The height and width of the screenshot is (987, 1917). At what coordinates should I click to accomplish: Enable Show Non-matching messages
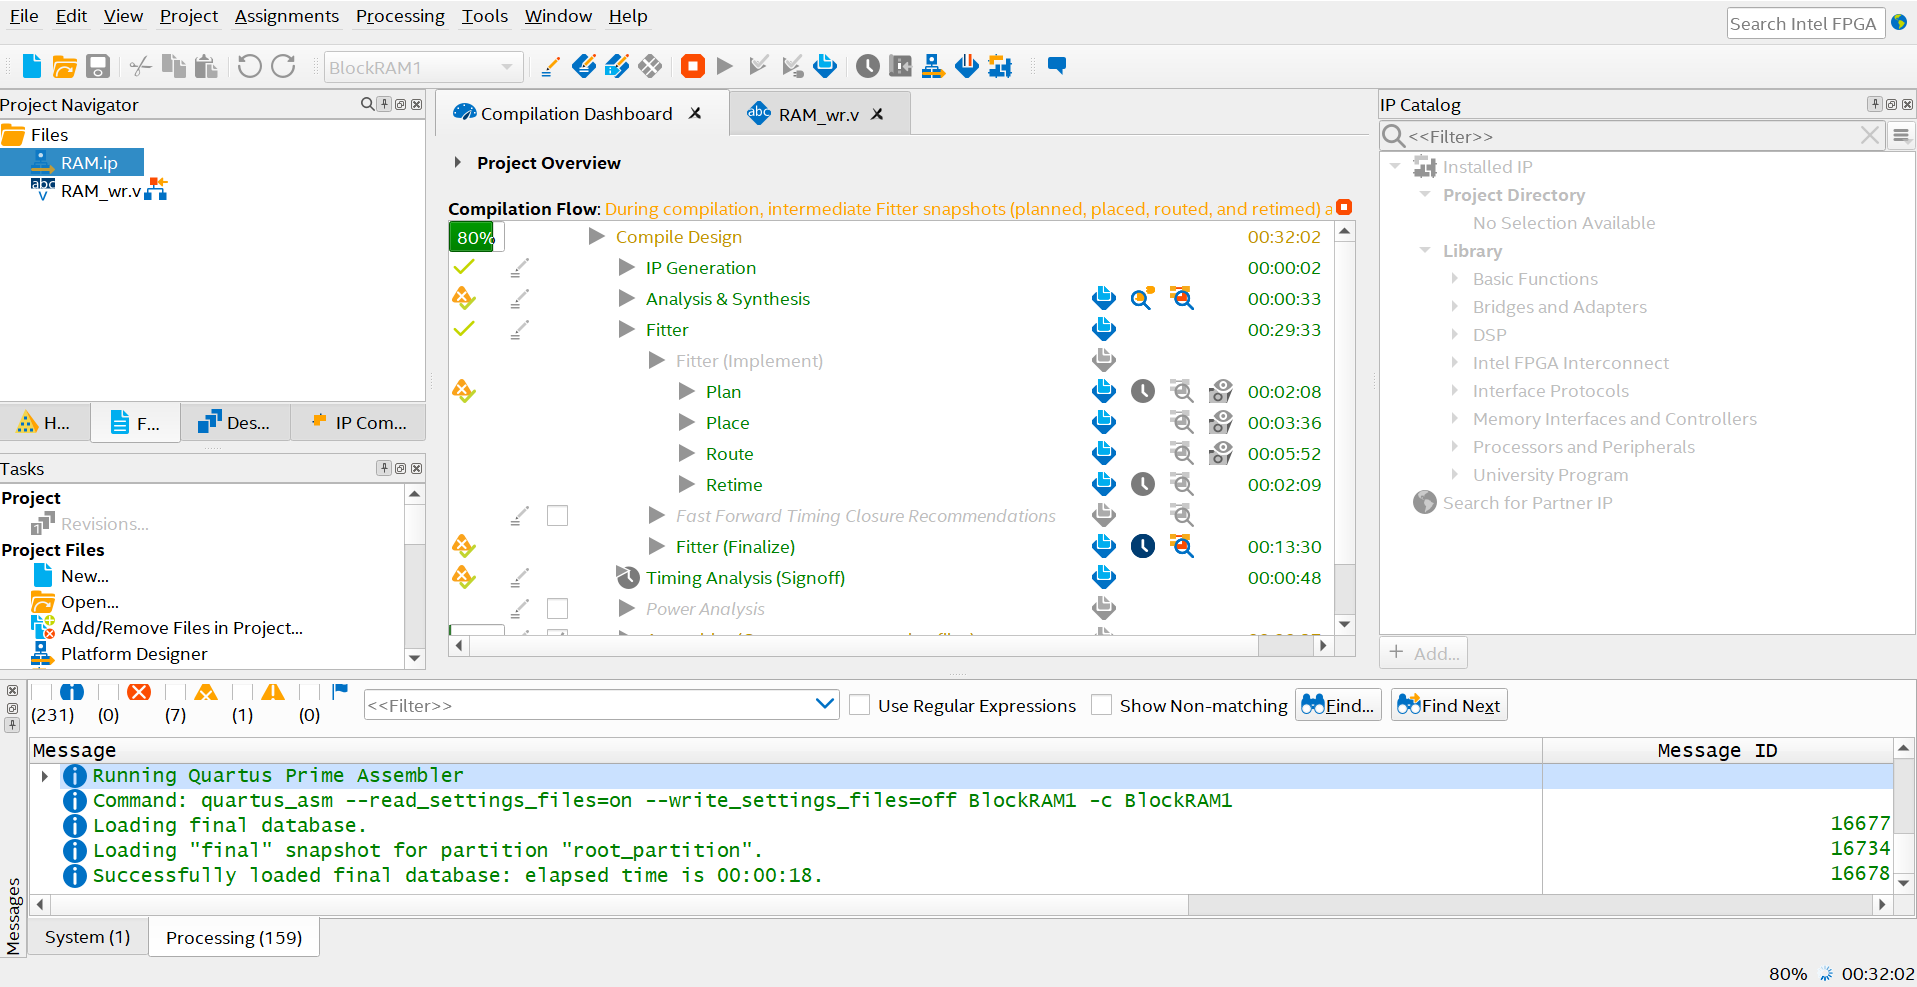[x=1101, y=705]
